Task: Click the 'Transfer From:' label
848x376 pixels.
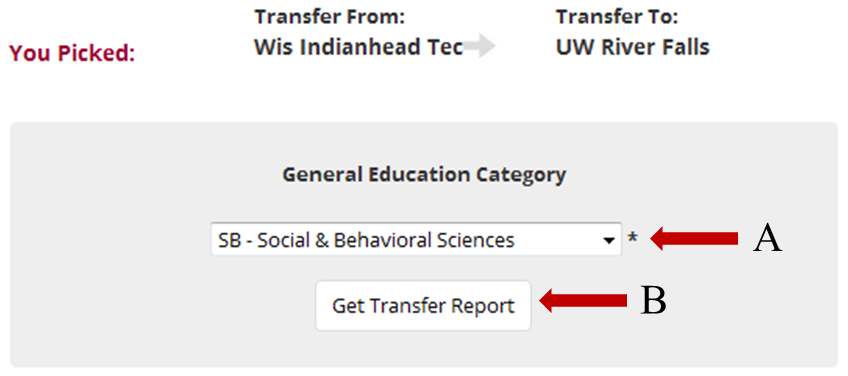Action: click(330, 17)
